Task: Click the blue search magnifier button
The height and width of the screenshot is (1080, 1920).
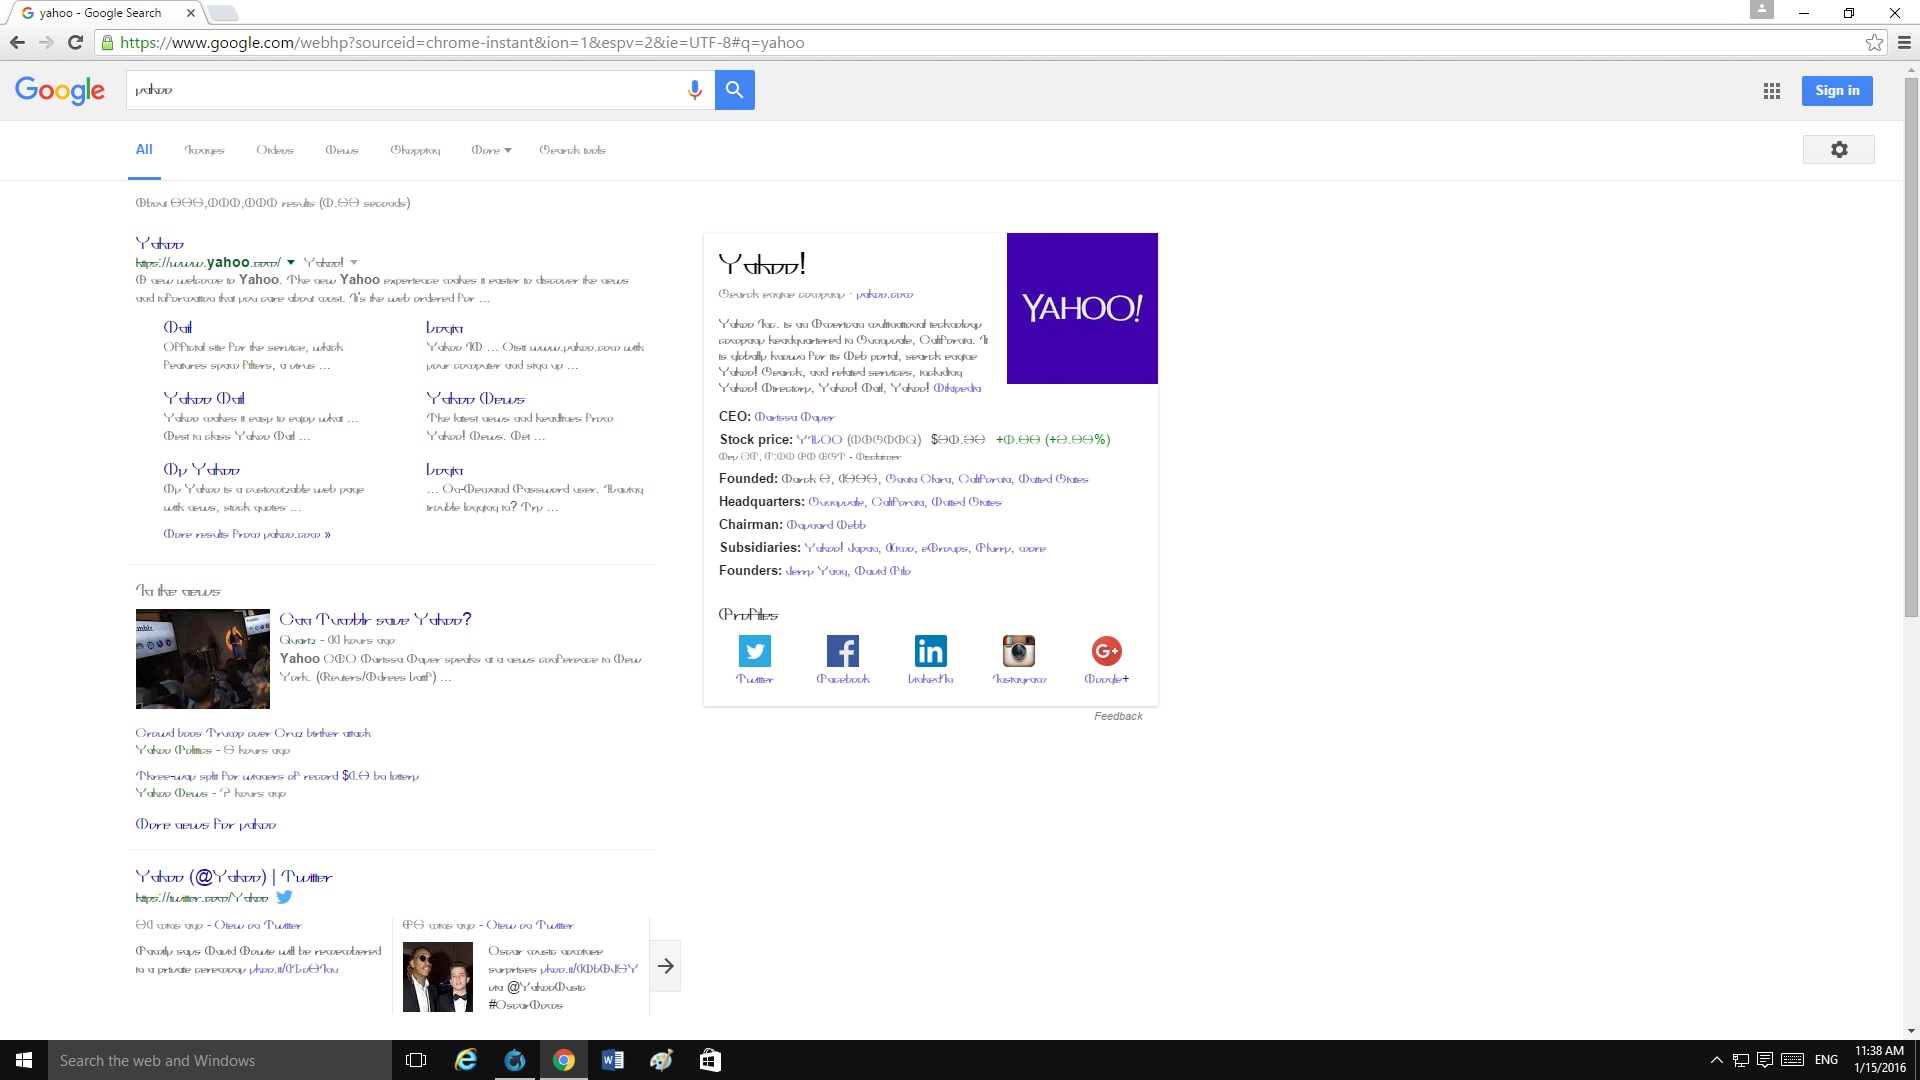Action: coord(734,90)
